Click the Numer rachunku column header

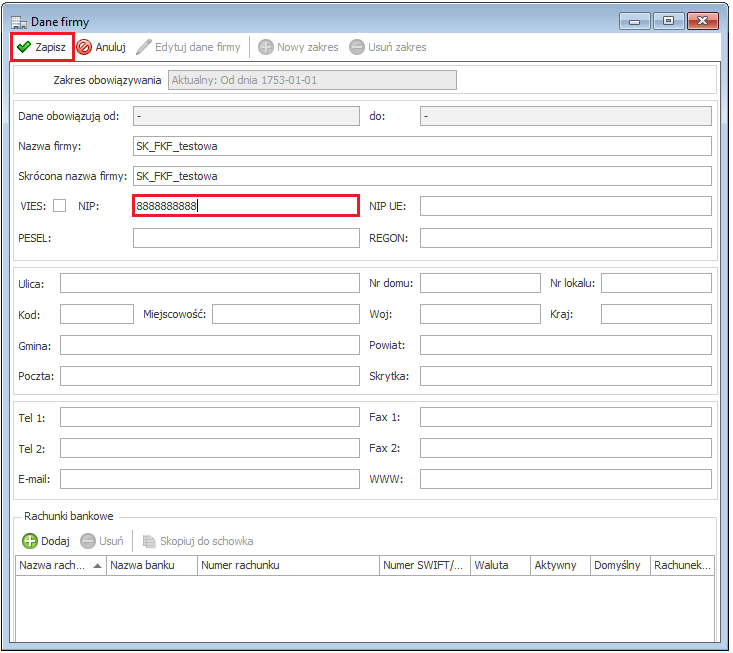click(x=288, y=566)
